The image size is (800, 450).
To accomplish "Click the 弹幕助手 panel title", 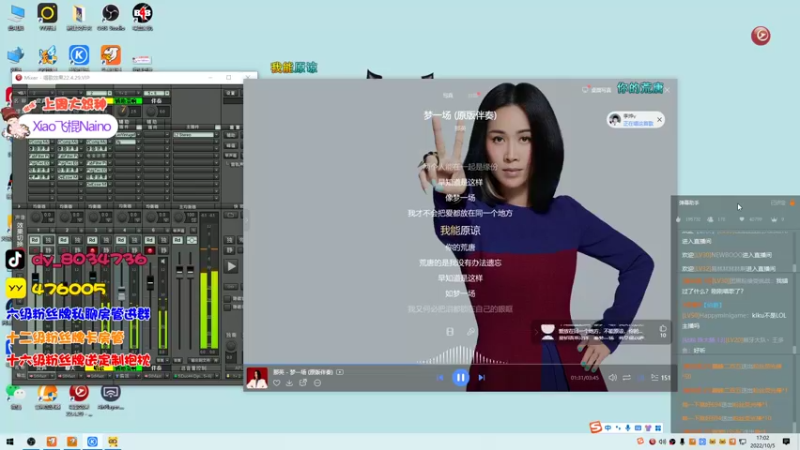I will pyautogui.click(x=689, y=203).
